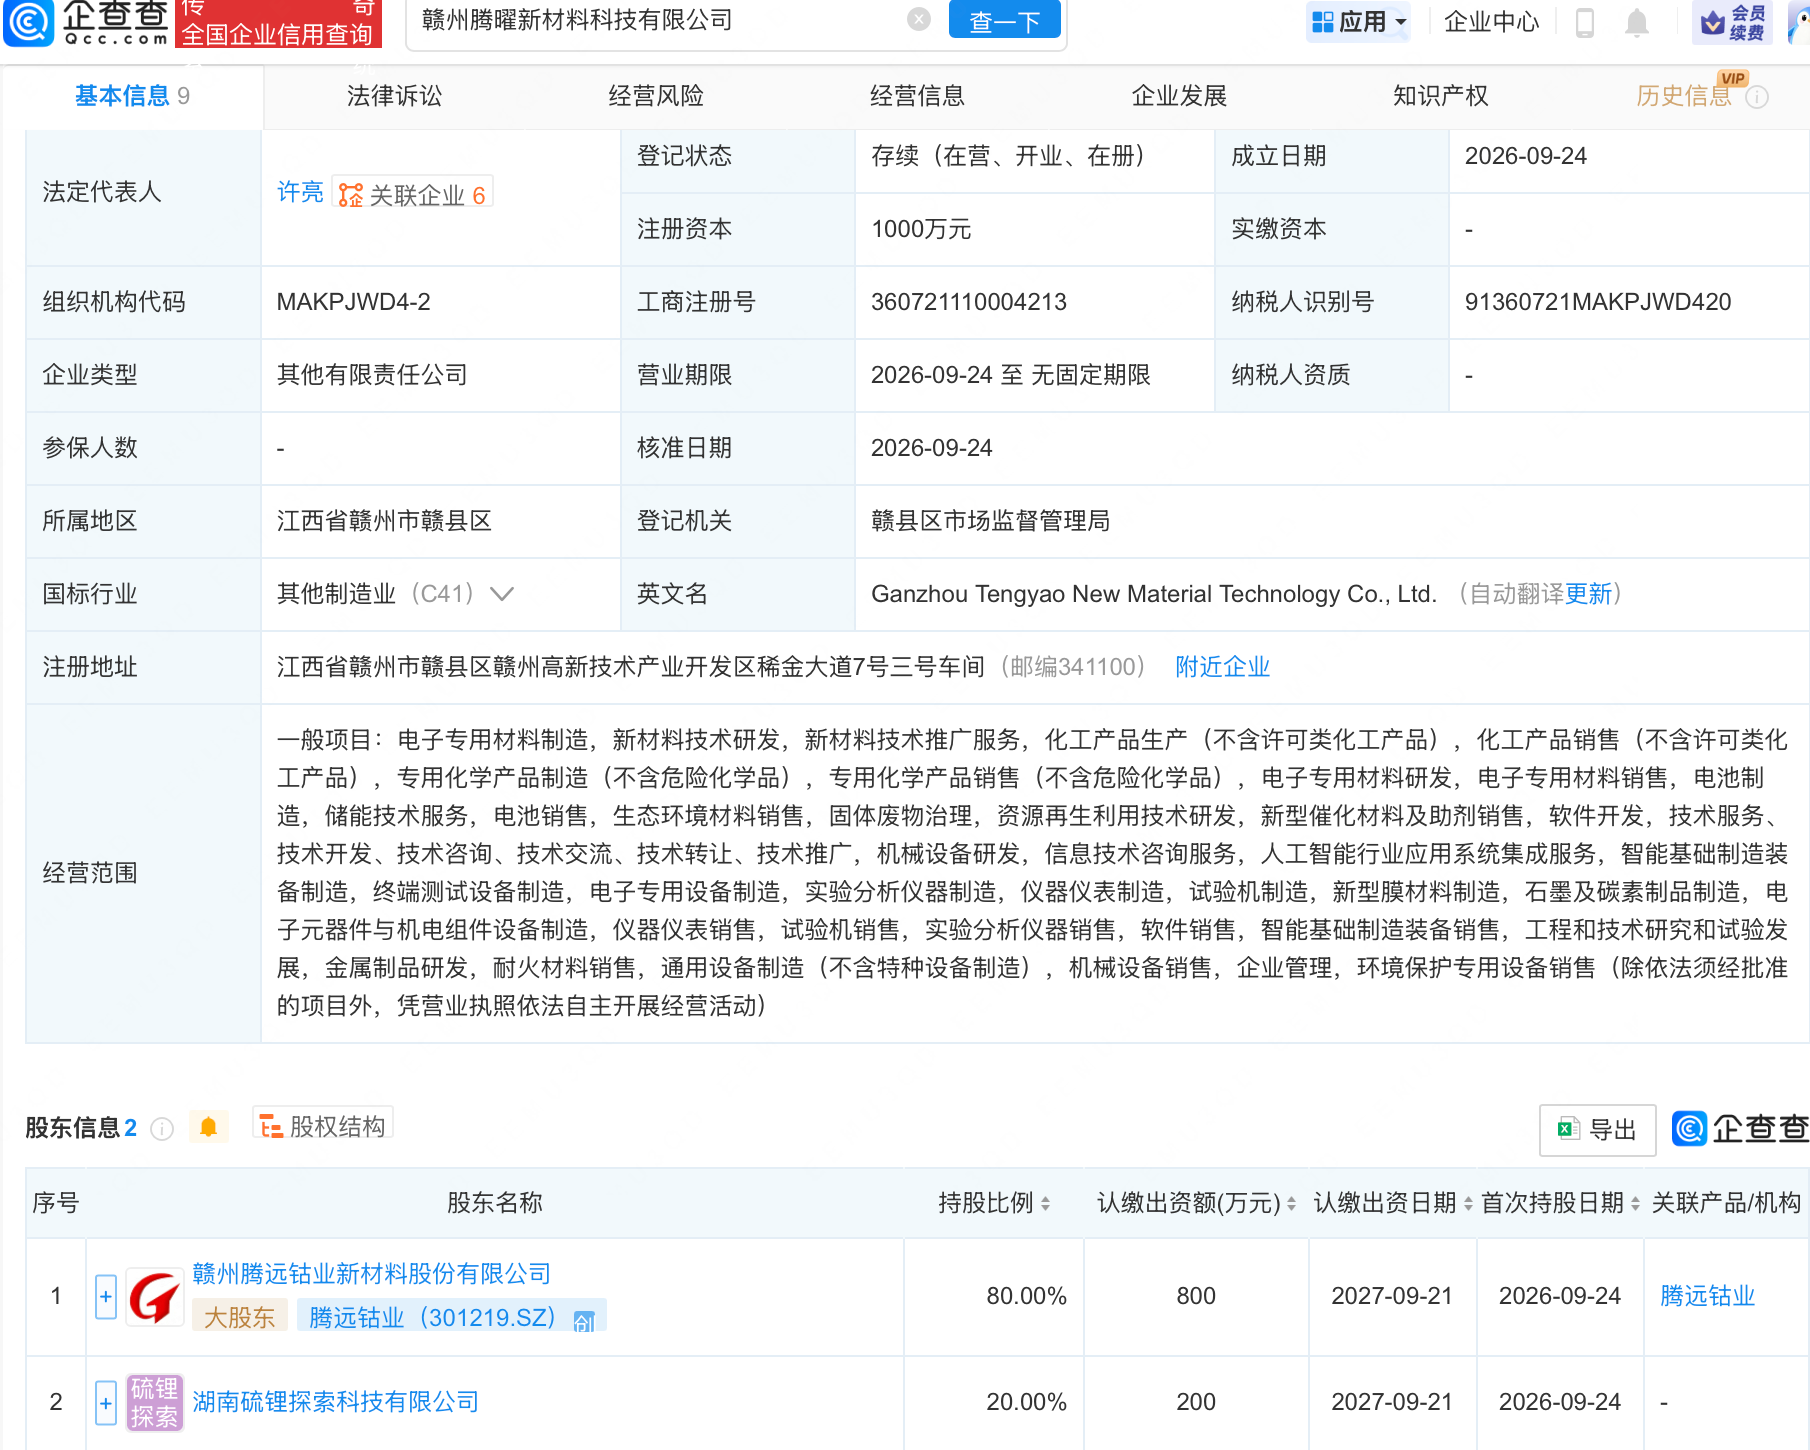Image resolution: width=1810 pixels, height=1450 pixels.
Task: Click the info icon beside 历史信息
Action: tap(1757, 97)
